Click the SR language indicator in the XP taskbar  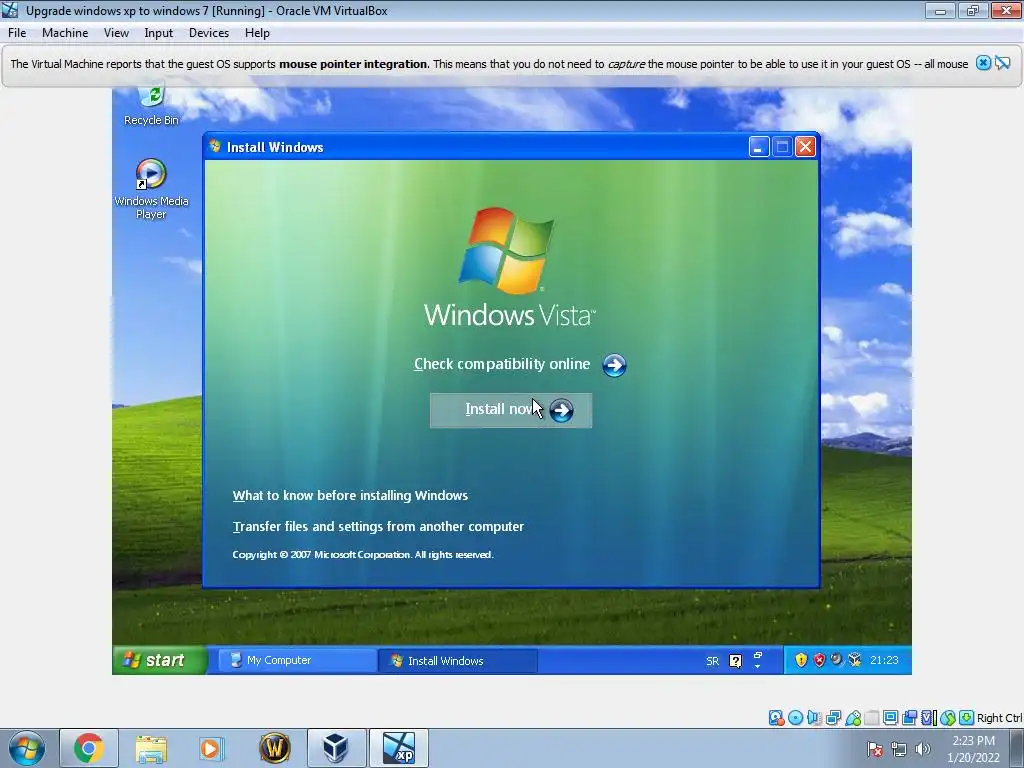712,661
